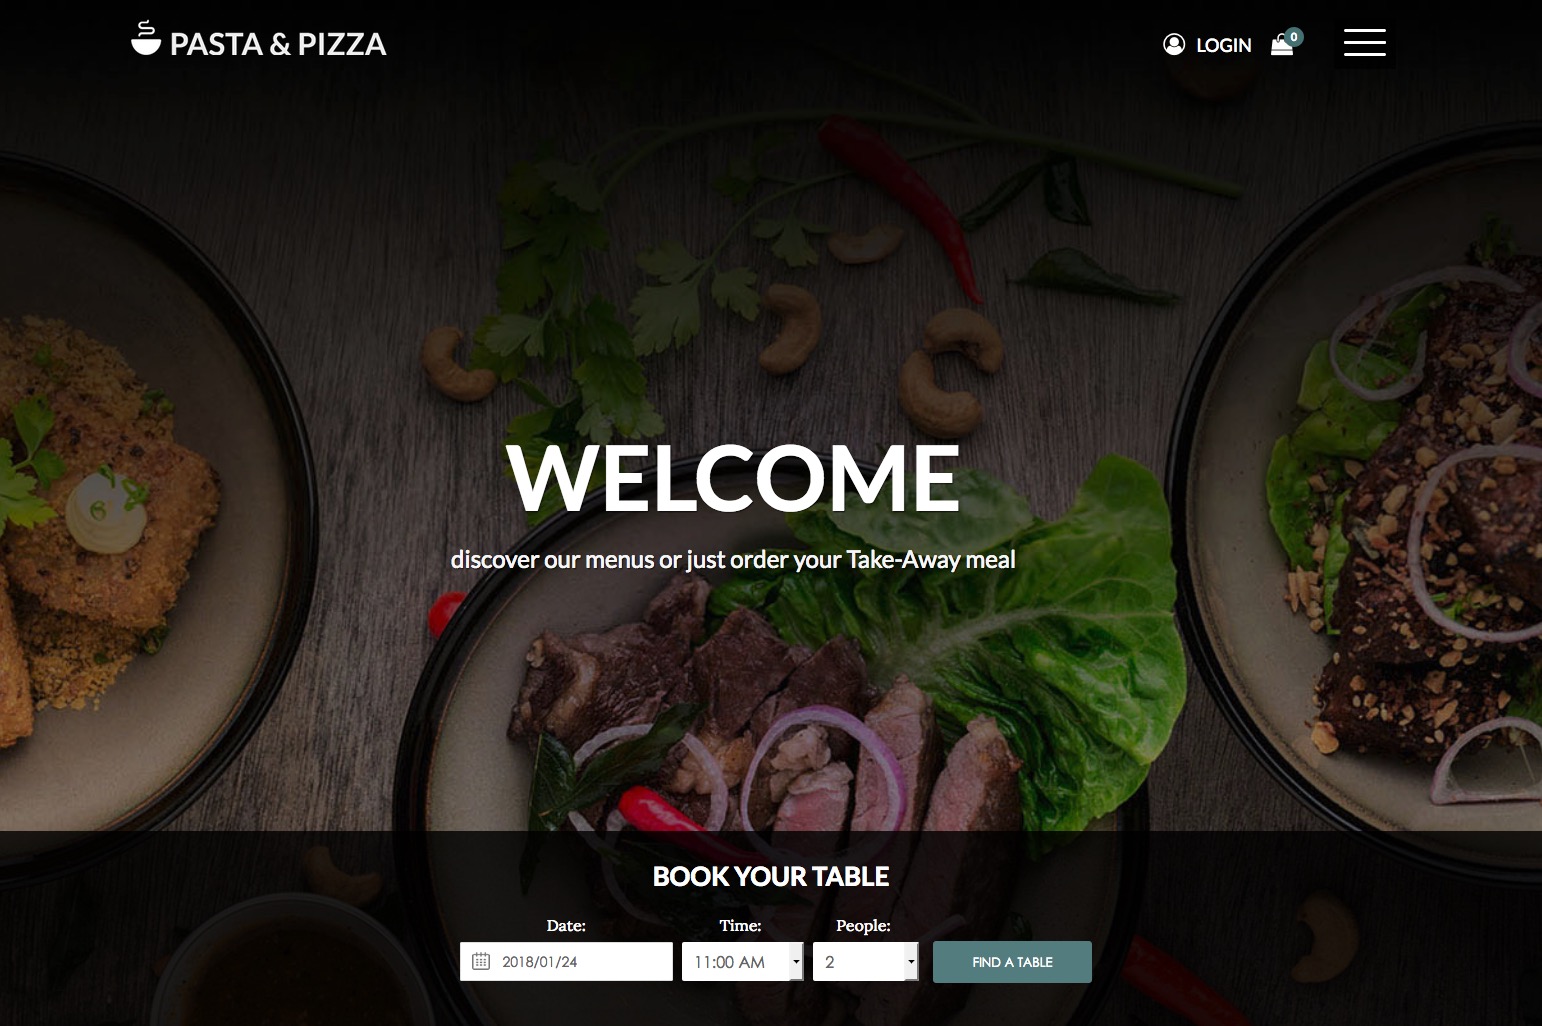Click the user profile icon beside LOGIN
The height and width of the screenshot is (1026, 1542).
click(1174, 44)
